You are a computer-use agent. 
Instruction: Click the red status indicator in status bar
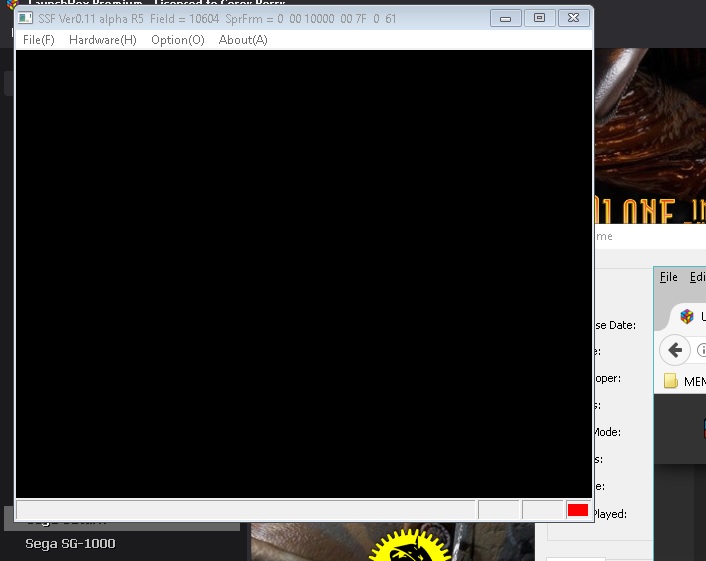pos(577,510)
